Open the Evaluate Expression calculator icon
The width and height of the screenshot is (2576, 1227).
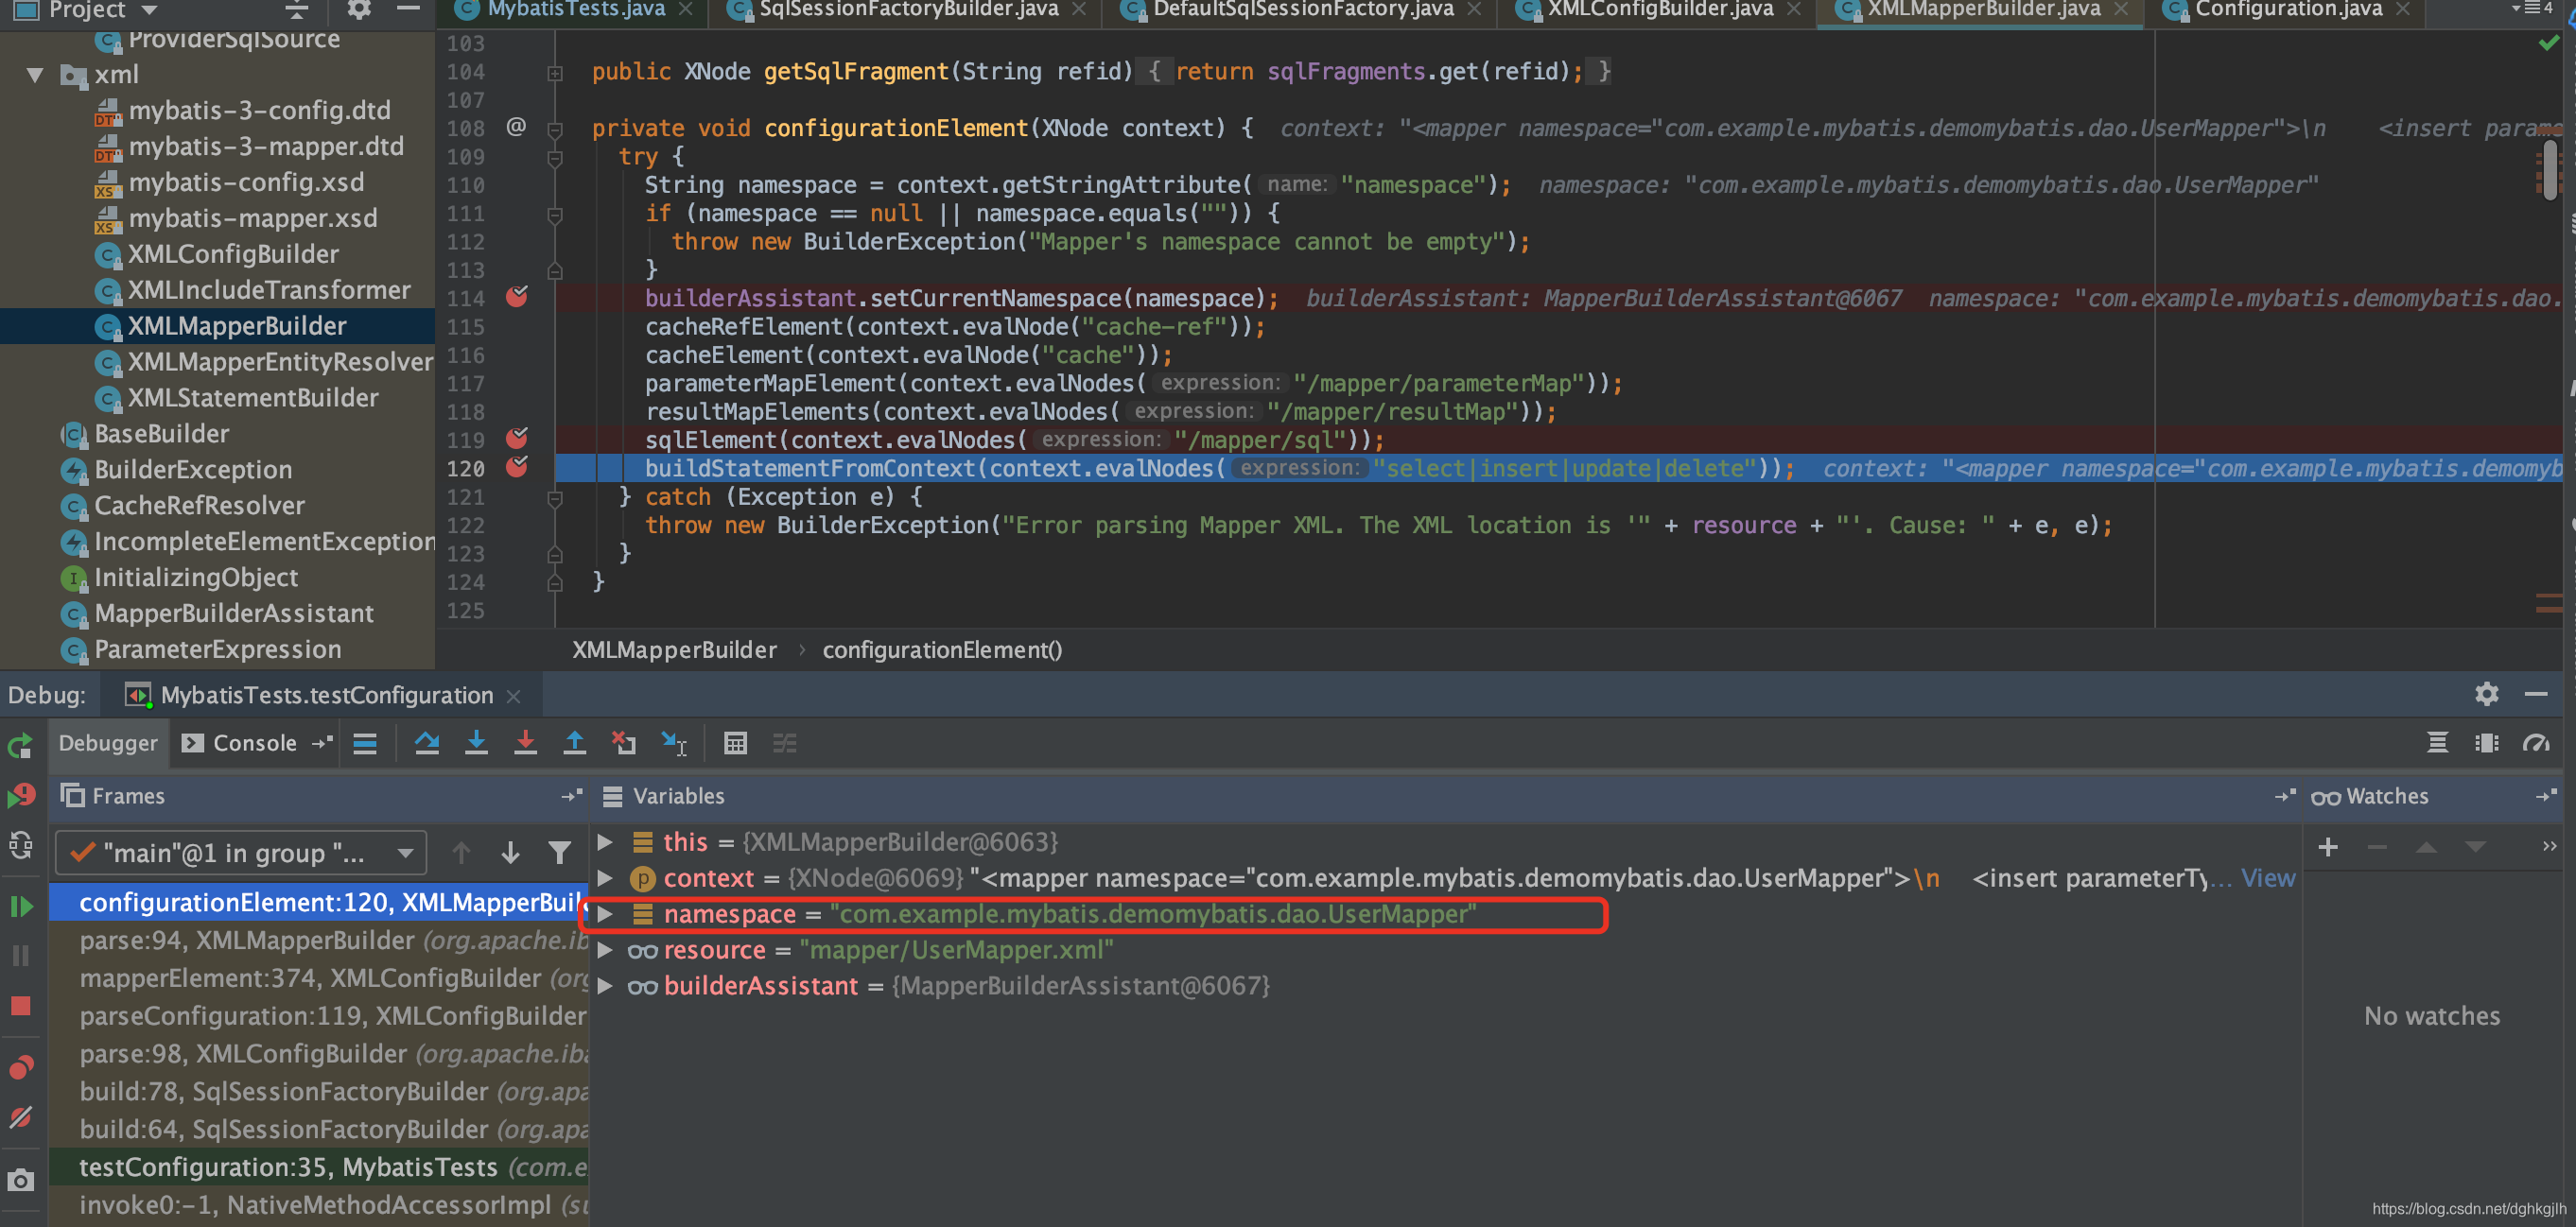tap(735, 743)
